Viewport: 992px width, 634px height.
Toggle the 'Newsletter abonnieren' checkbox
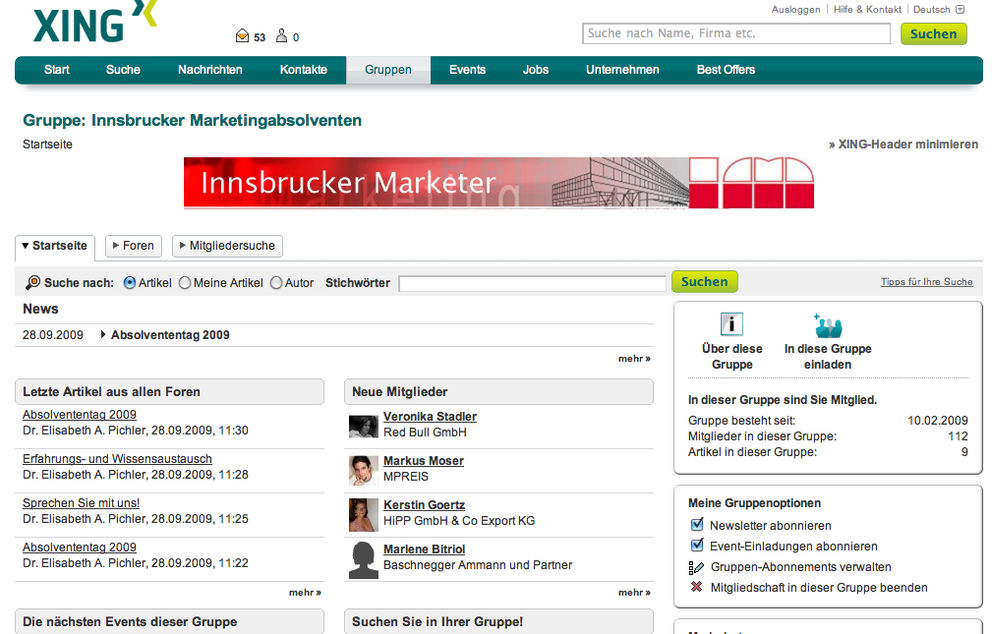697,525
